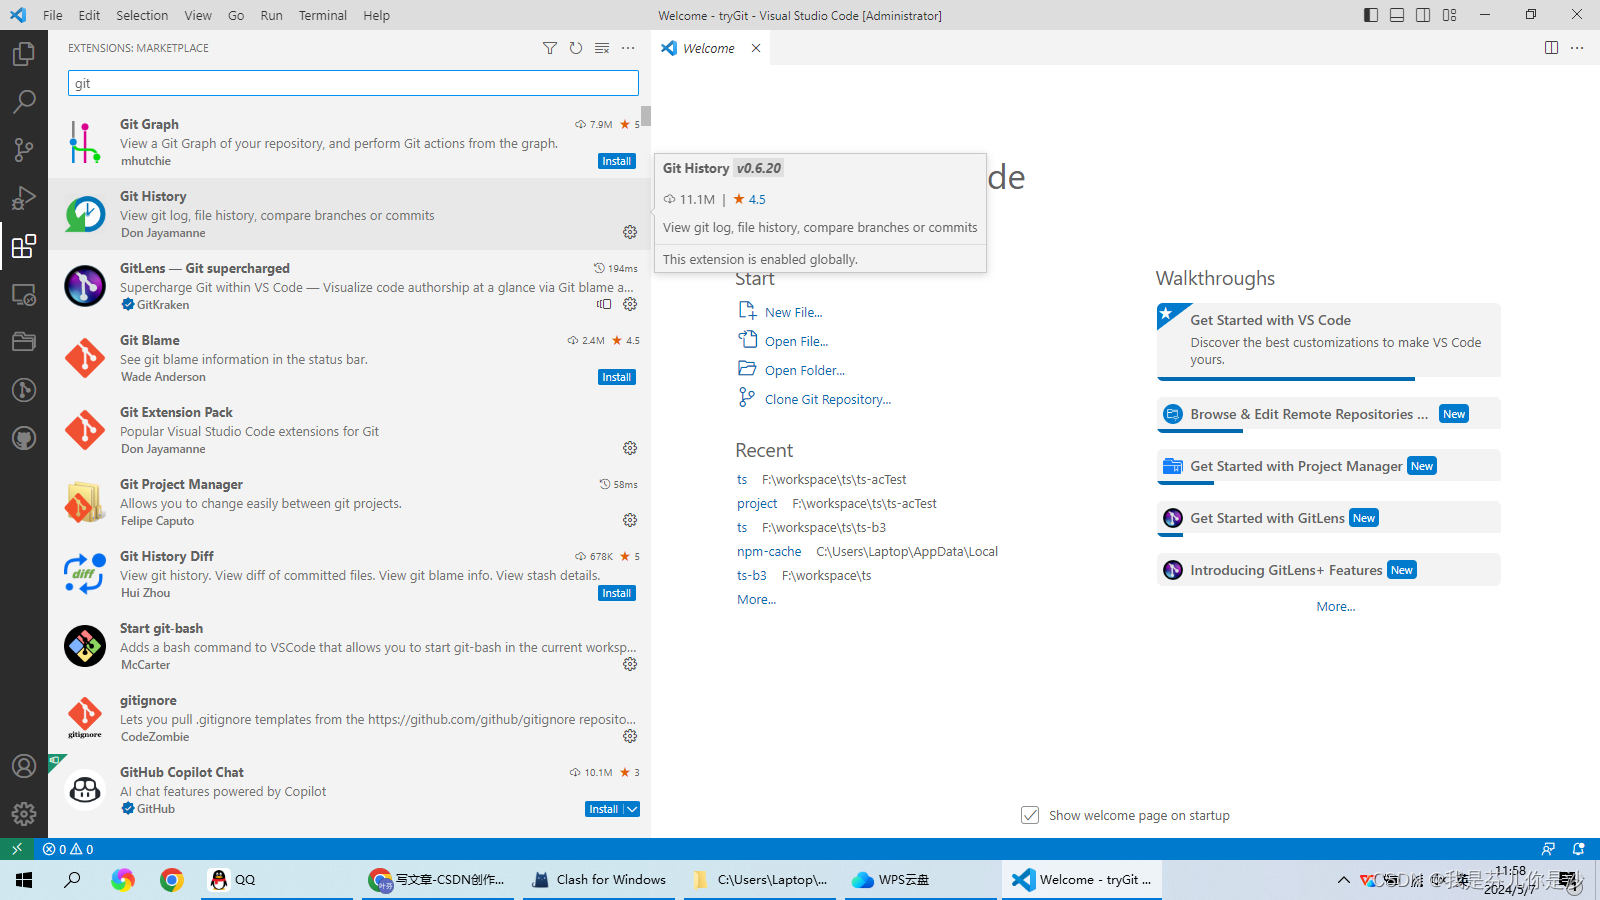Open the manage gear for Start git-bash
The height and width of the screenshot is (900, 1600).
[x=630, y=664]
